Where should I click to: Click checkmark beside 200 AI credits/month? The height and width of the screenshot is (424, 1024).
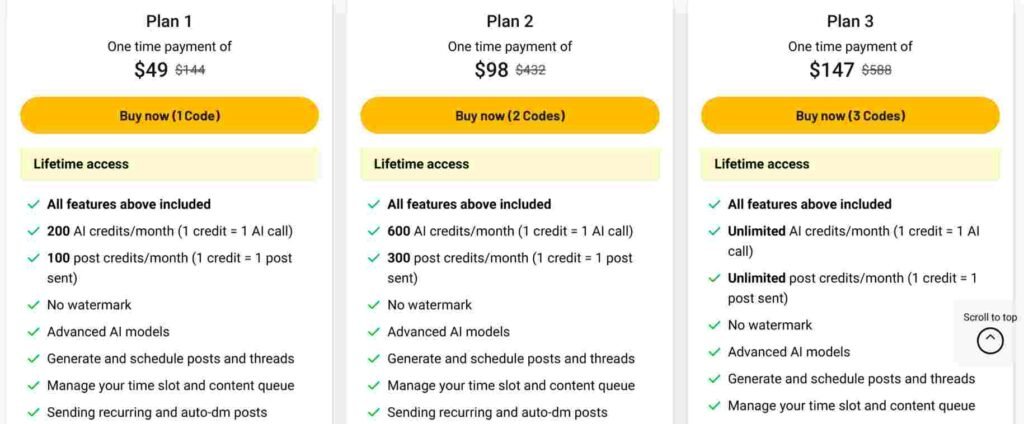[x=33, y=231]
